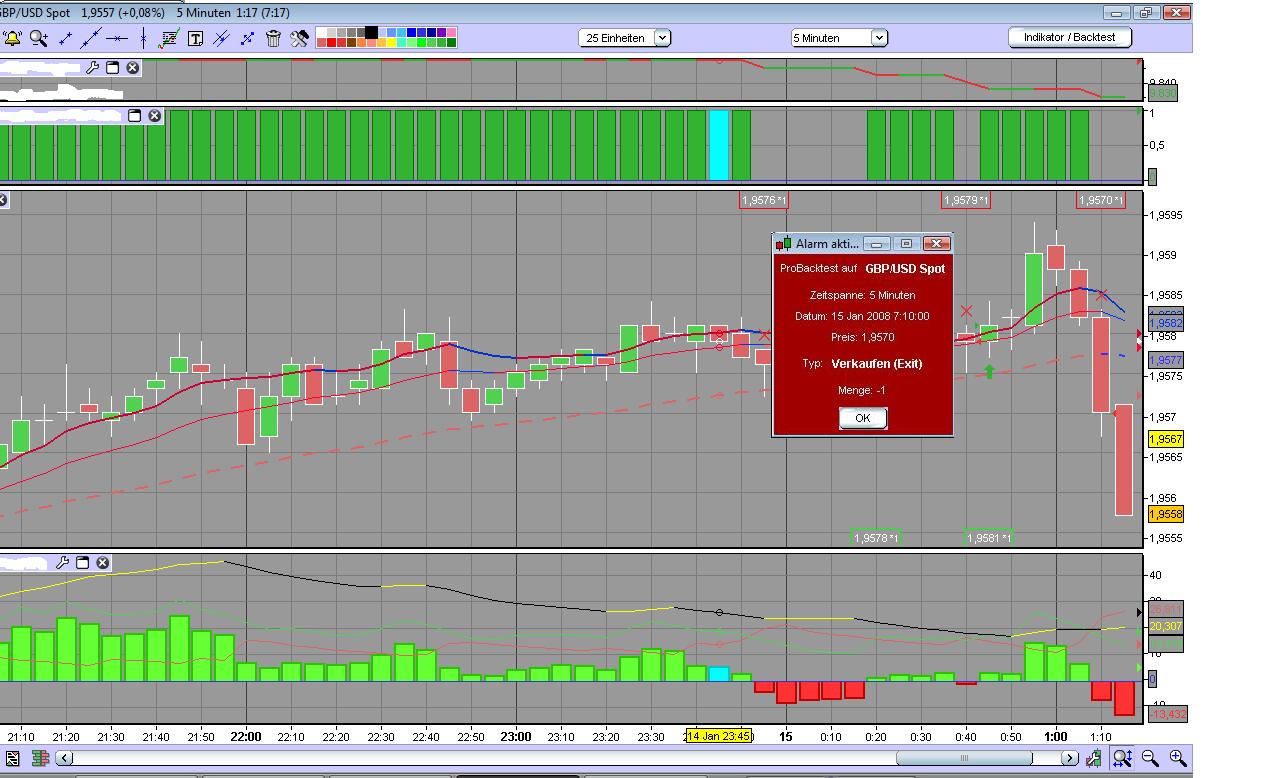Click the green '1,9581 *1' order label
Screen dimensions: 1280x778
(989, 538)
